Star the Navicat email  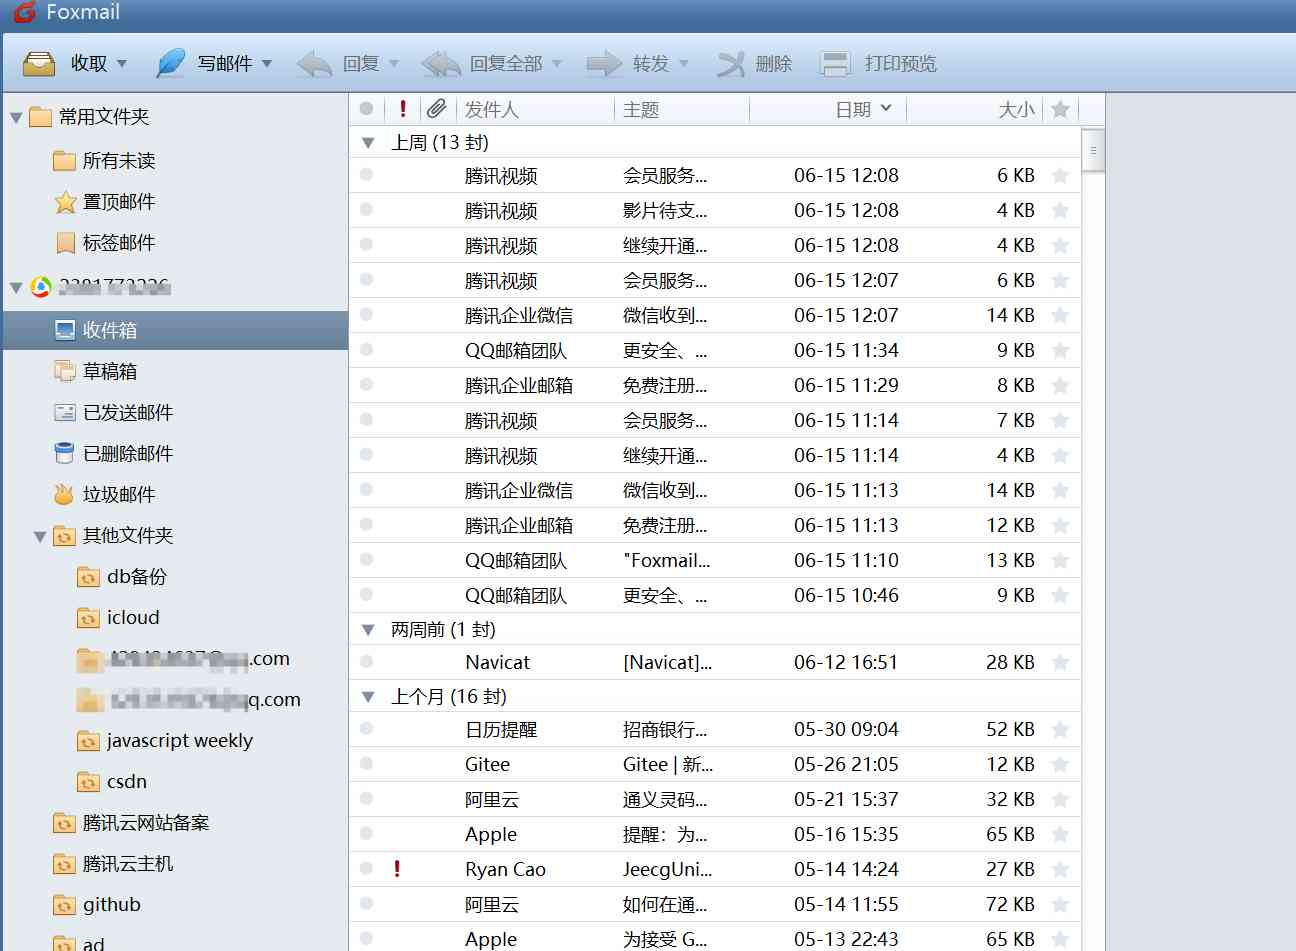point(1061,662)
